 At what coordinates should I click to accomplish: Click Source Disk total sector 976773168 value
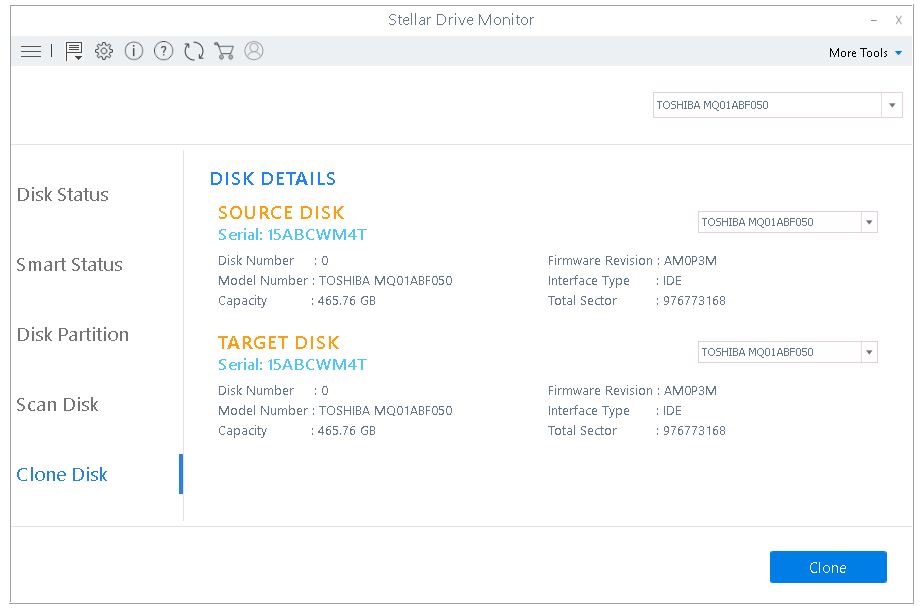pos(694,301)
